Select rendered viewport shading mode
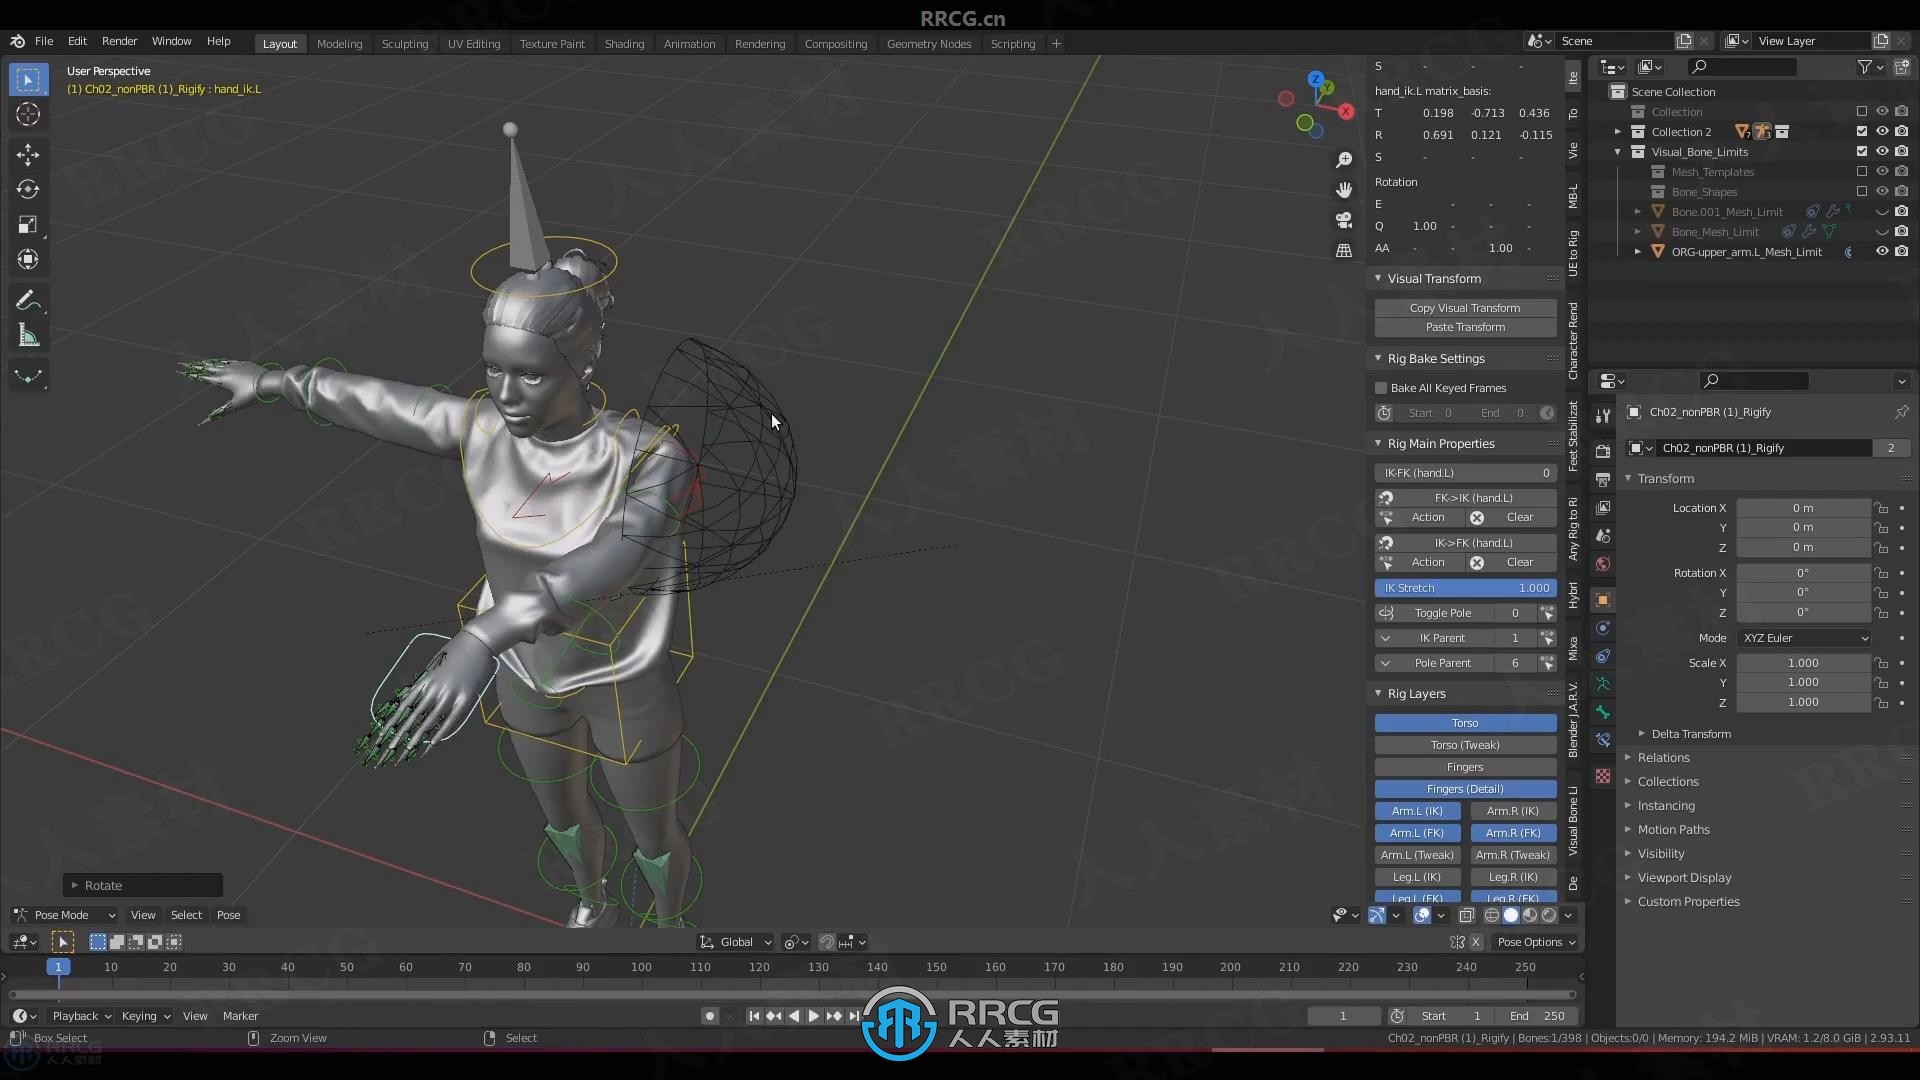This screenshot has width=1920, height=1080. pos(1549,915)
